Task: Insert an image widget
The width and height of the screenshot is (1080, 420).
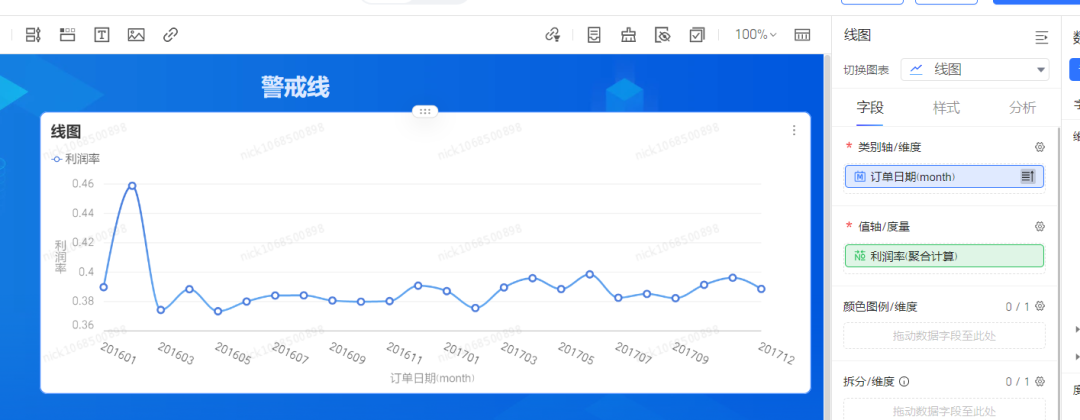Action: pyautogui.click(x=136, y=35)
